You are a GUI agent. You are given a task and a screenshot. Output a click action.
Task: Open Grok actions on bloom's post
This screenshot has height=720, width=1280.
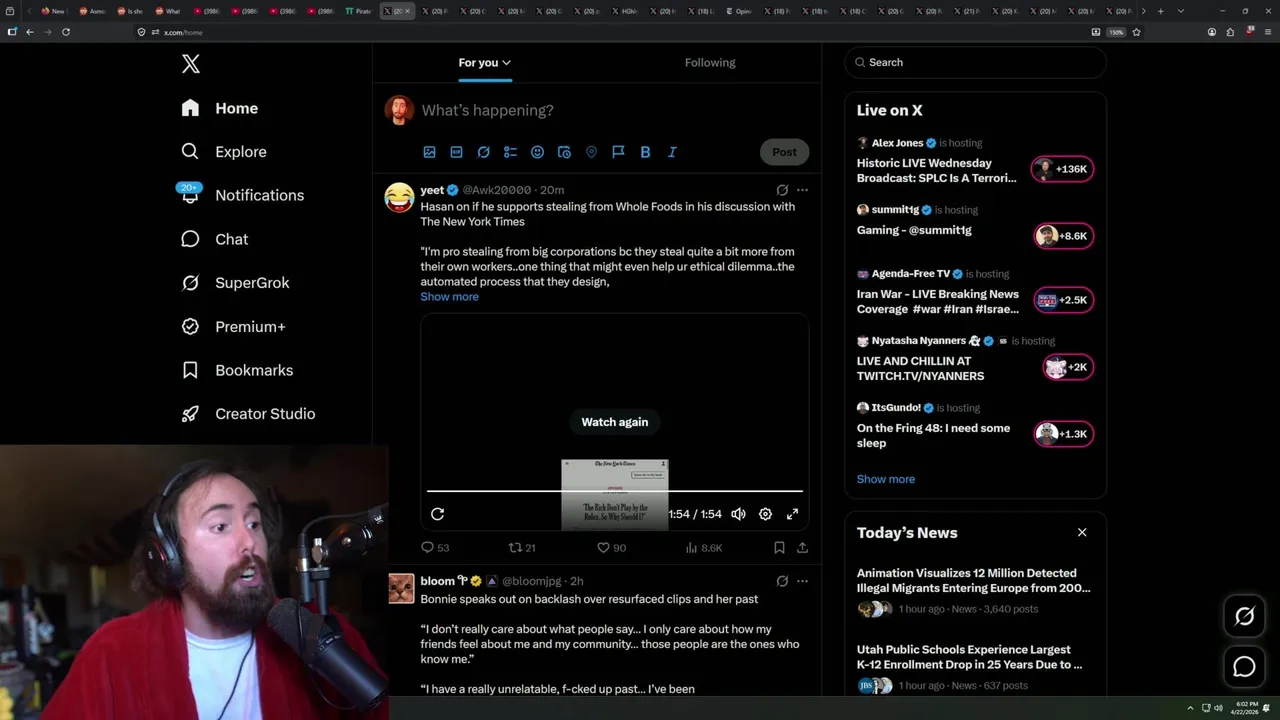click(x=782, y=581)
